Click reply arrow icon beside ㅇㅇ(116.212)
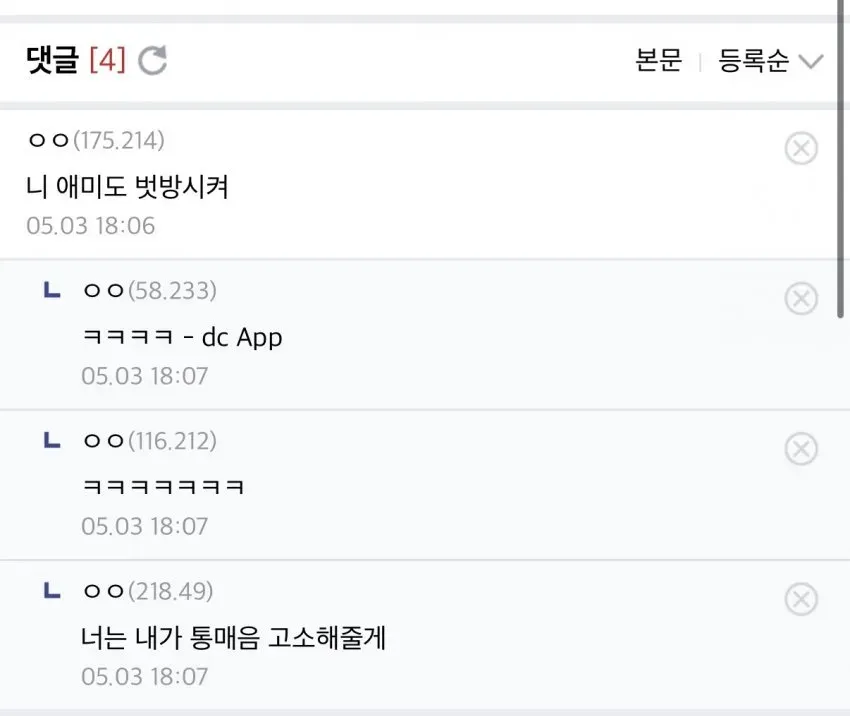This screenshot has height=716, width=850. pos(51,440)
